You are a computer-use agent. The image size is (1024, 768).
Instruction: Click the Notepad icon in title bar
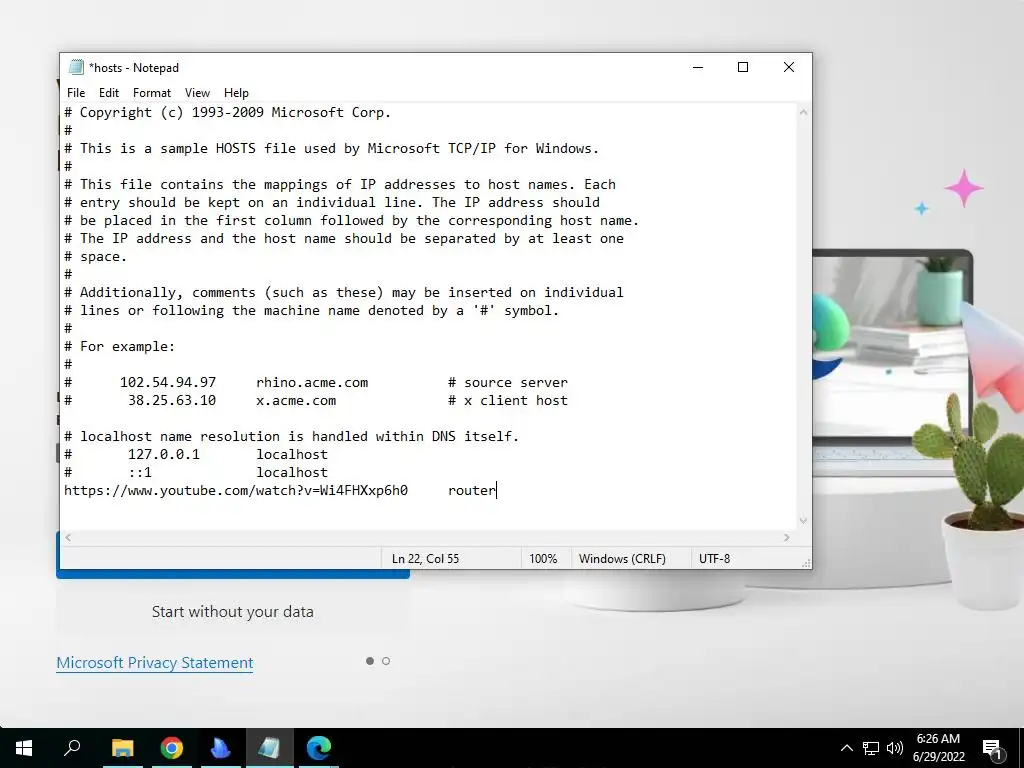pyautogui.click(x=76, y=67)
